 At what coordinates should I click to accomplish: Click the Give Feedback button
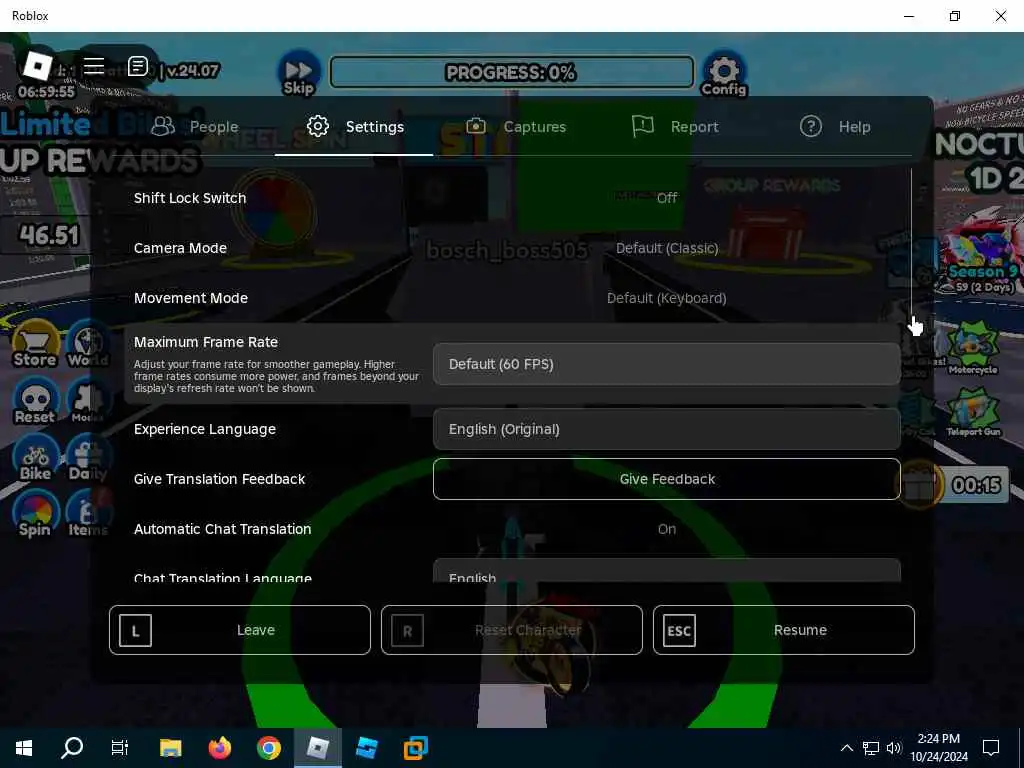click(667, 479)
